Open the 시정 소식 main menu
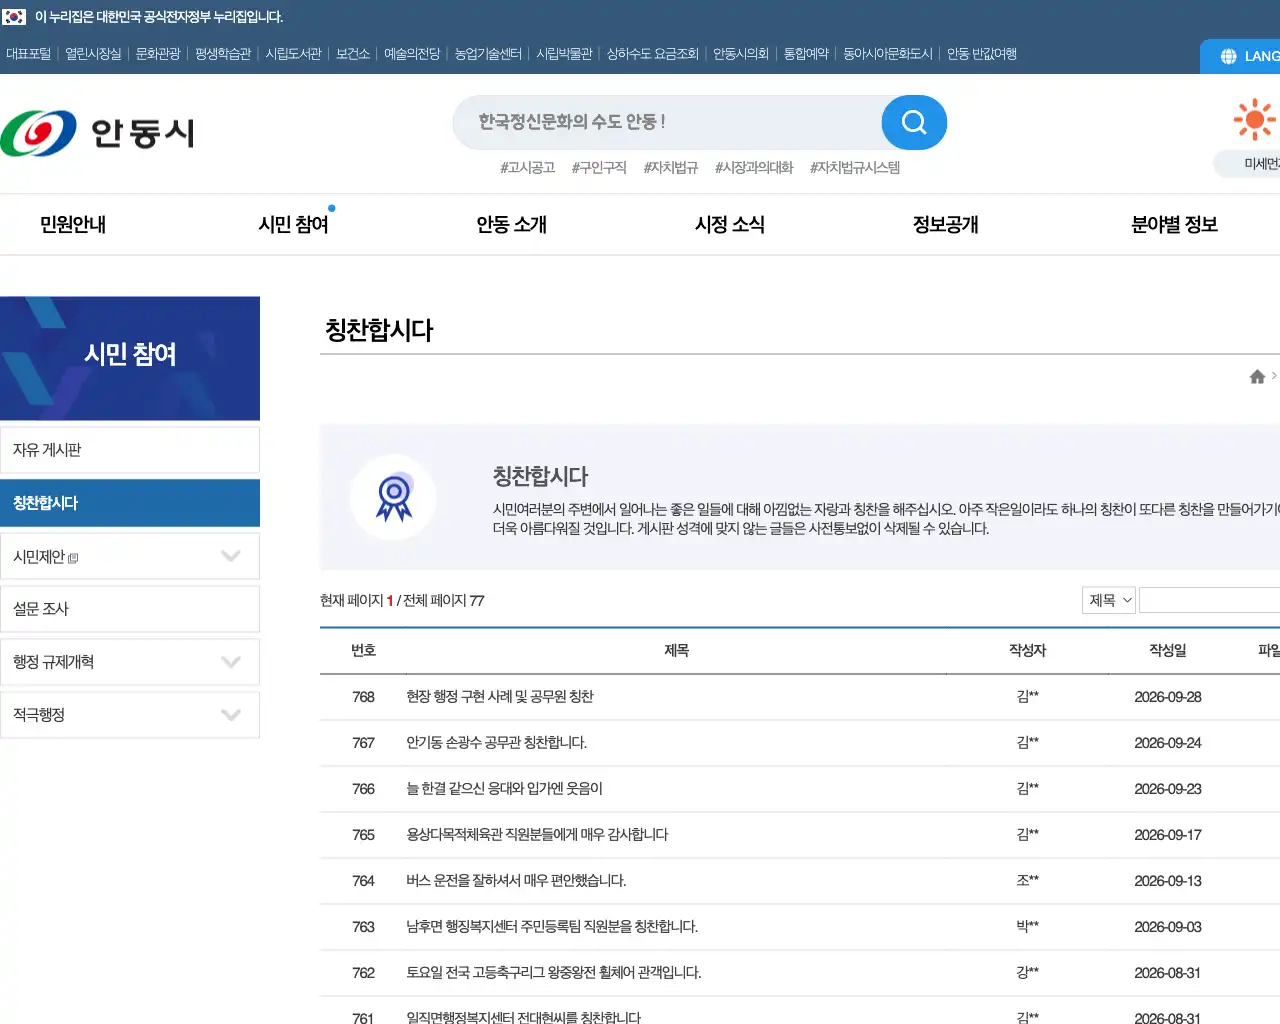 (x=730, y=225)
